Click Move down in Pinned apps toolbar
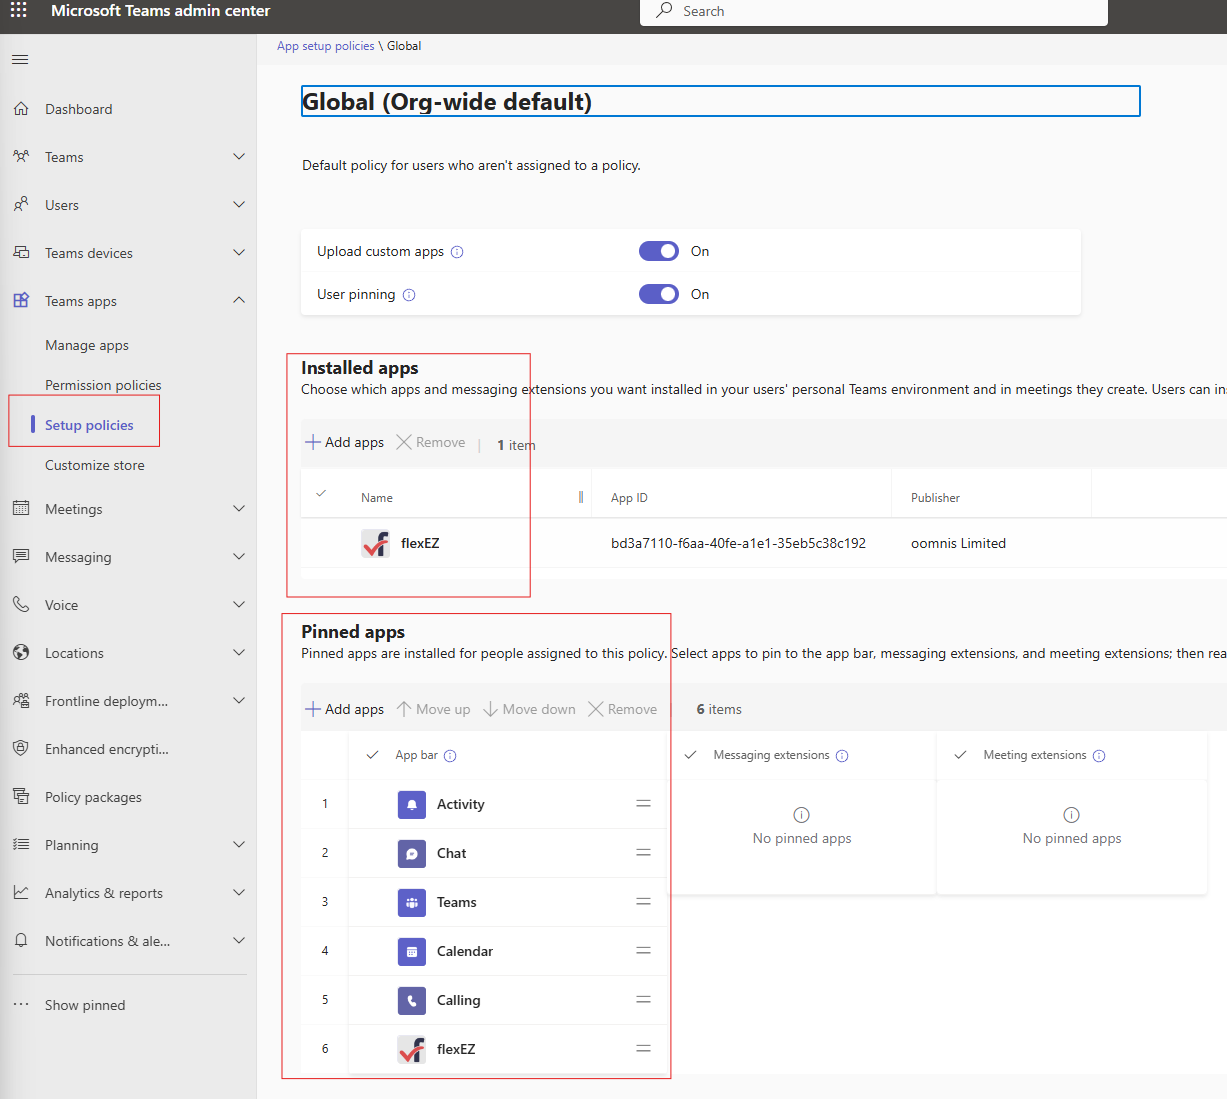 click(x=529, y=709)
